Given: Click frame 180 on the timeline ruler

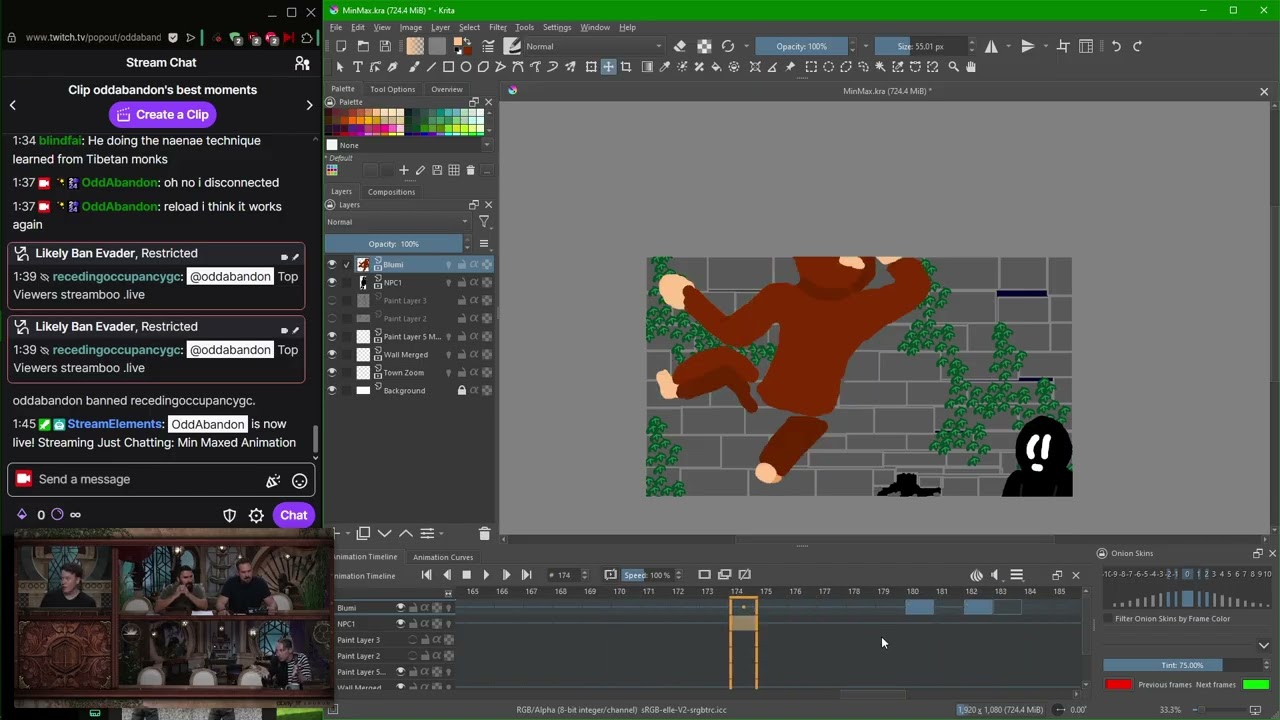Looking at the screenshot, I should click(x=912, y=591).
